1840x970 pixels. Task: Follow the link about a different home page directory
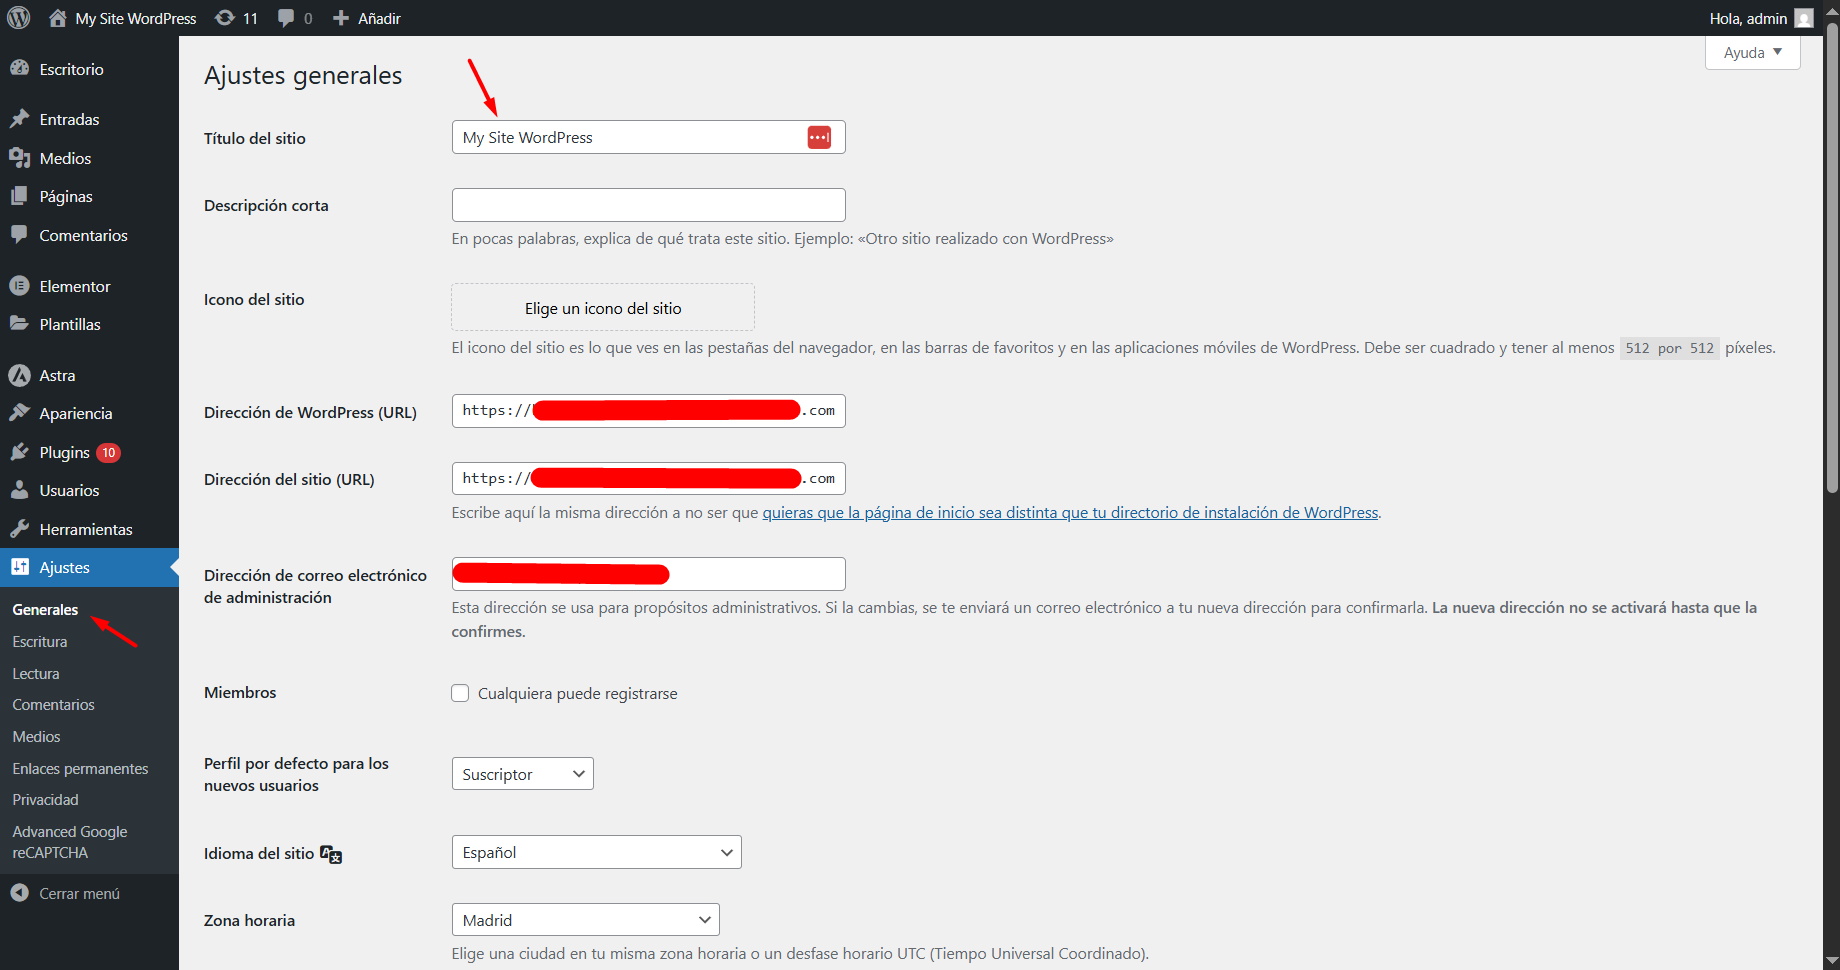pos(1070,513)
